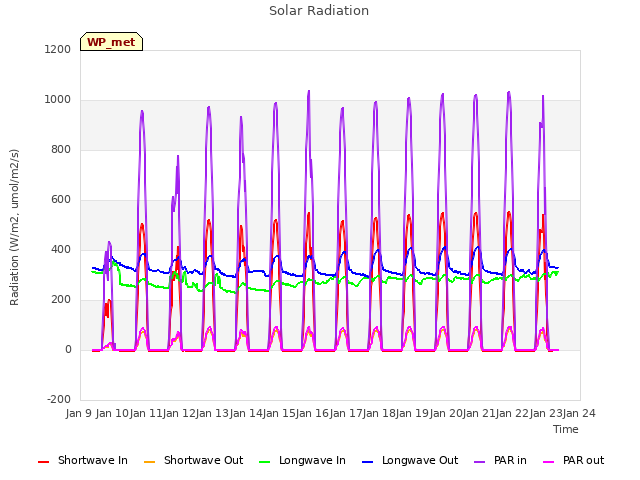
Task: Click the 600 y-axis tick label
Action: click(61, 200)
